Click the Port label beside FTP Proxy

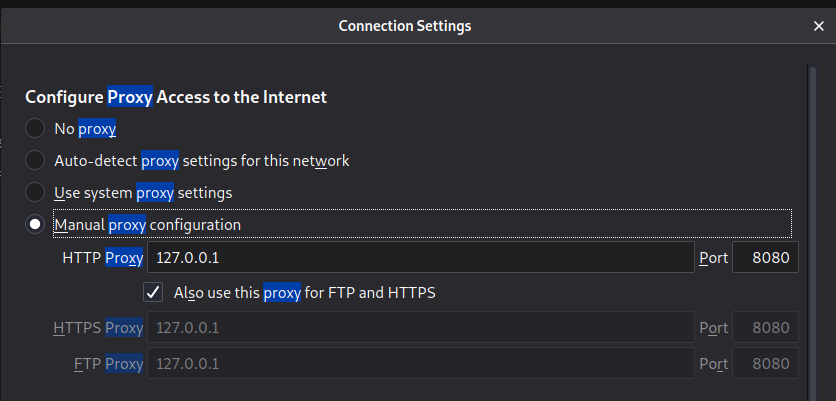coord(713,364)
